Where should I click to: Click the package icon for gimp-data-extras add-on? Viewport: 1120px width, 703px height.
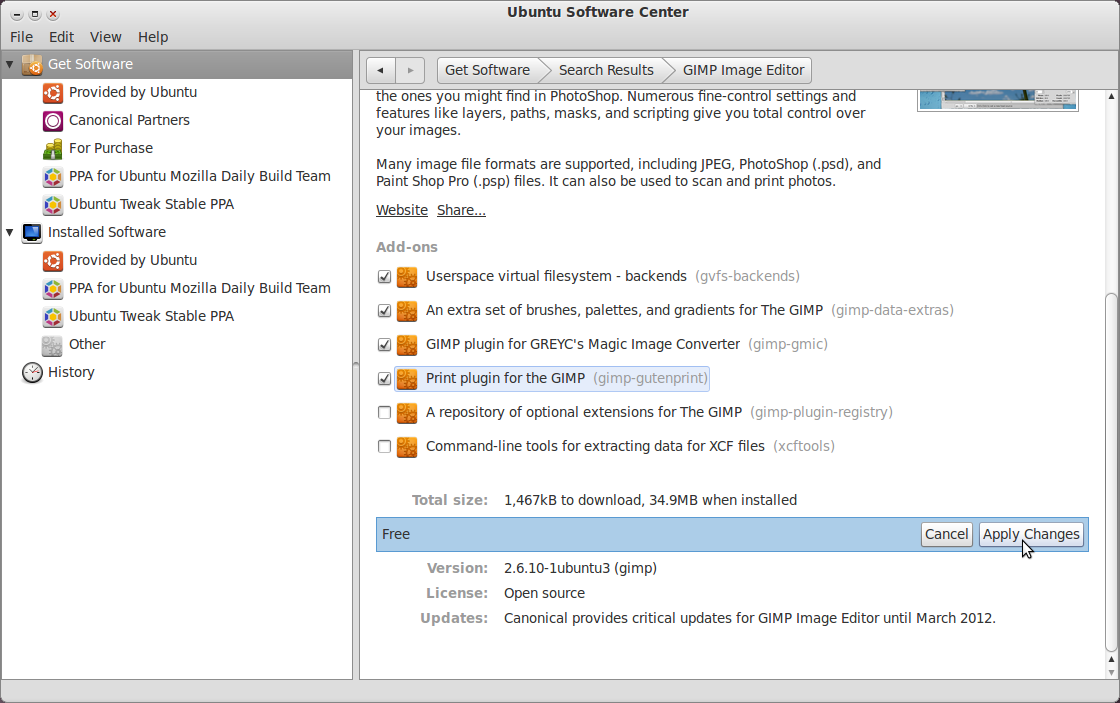[x=407, y=311]
